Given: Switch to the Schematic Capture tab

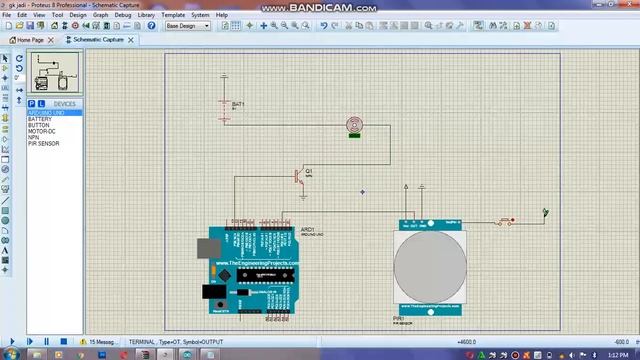Looking at the screenshot, I should click(x=95, y=40).
